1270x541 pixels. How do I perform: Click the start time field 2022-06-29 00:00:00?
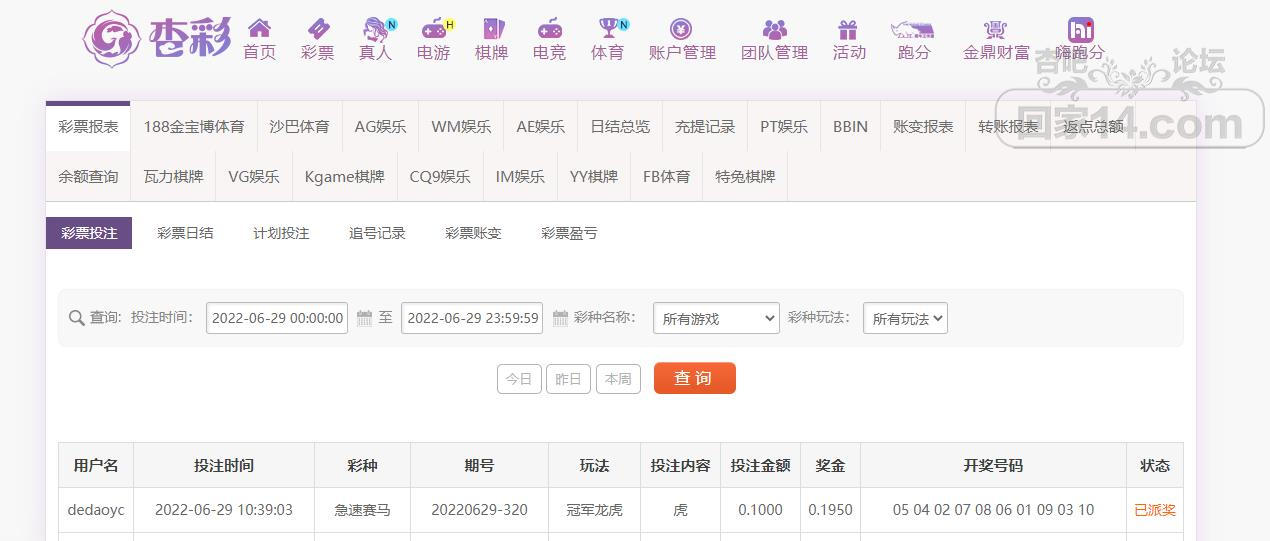coord(277,318)
